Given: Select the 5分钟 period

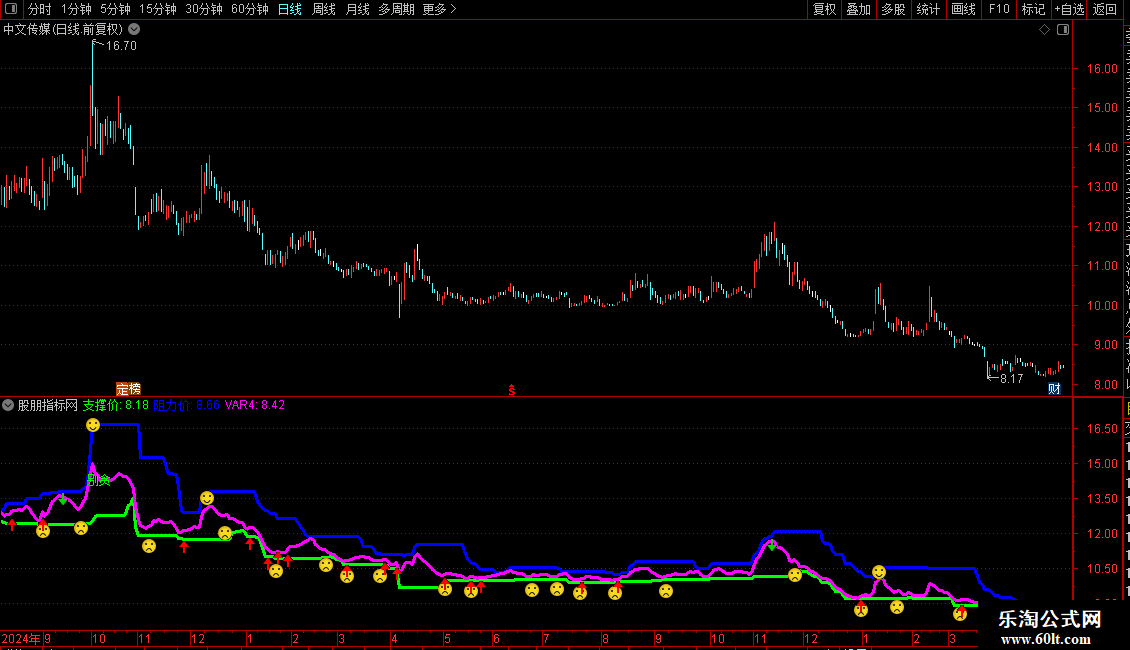Looking at the screenshot, I should [x=115, y=9].
